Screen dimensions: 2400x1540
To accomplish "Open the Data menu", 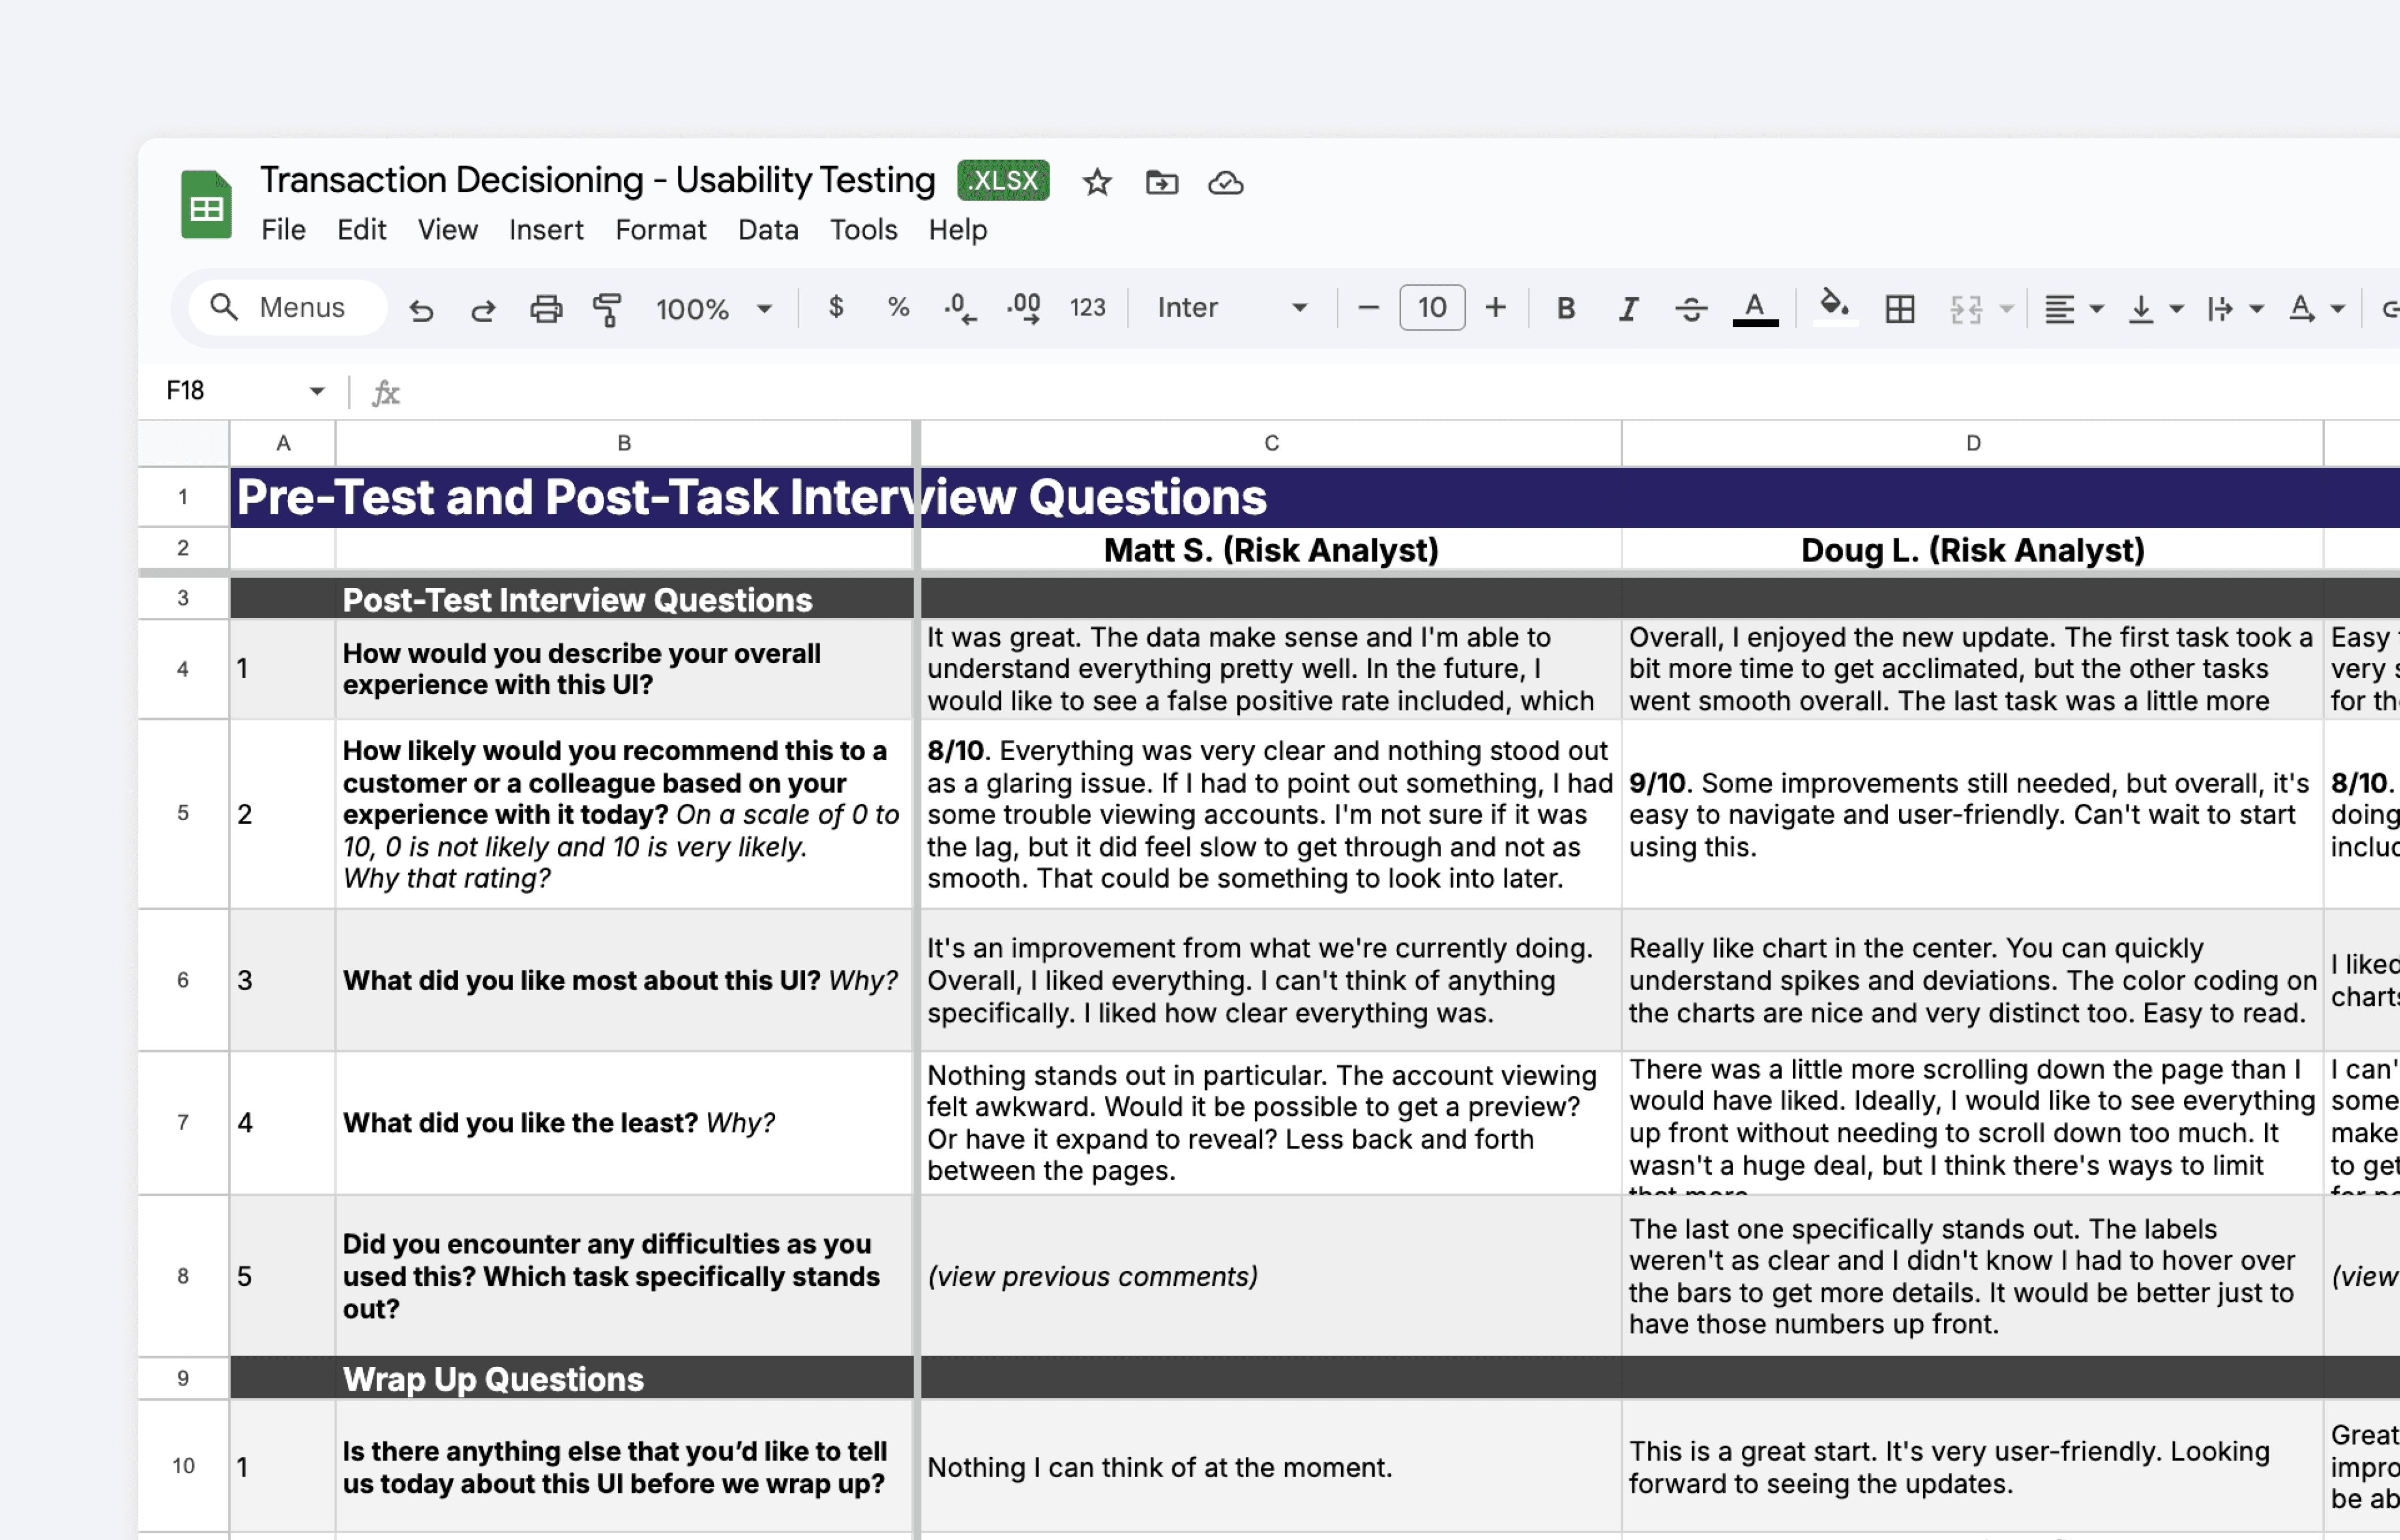I will [768, 230].
